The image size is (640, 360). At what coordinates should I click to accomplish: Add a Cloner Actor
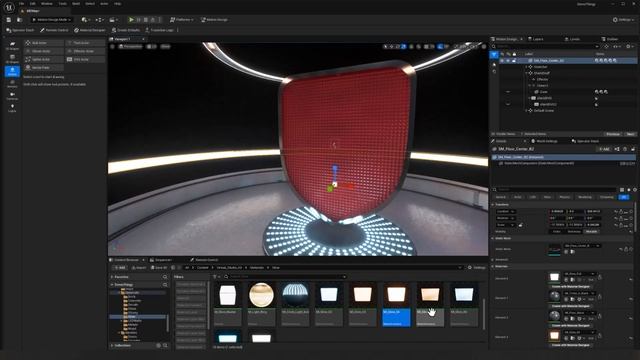point(43,51)
